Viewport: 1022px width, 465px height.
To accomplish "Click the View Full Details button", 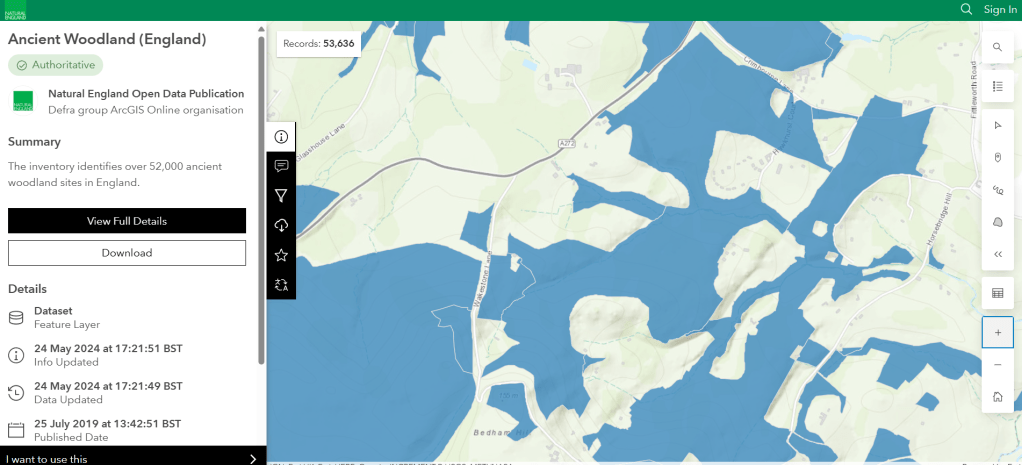I will click(x=127, y=221).
